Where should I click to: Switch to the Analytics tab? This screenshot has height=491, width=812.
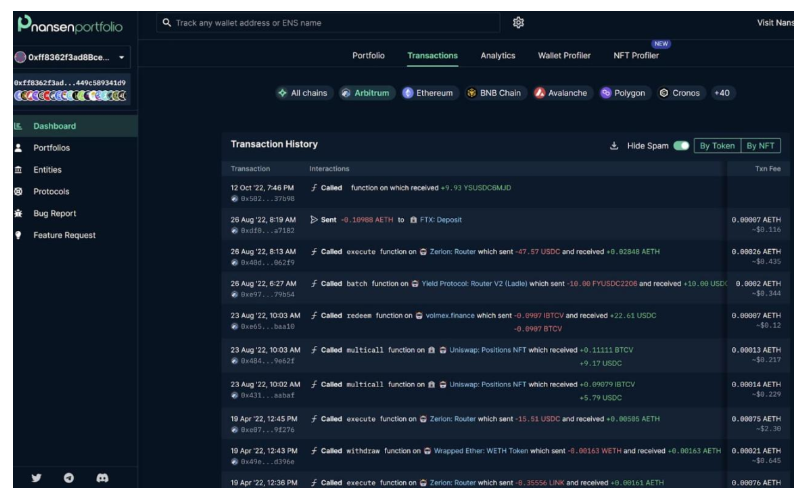(x=498, y=55)
